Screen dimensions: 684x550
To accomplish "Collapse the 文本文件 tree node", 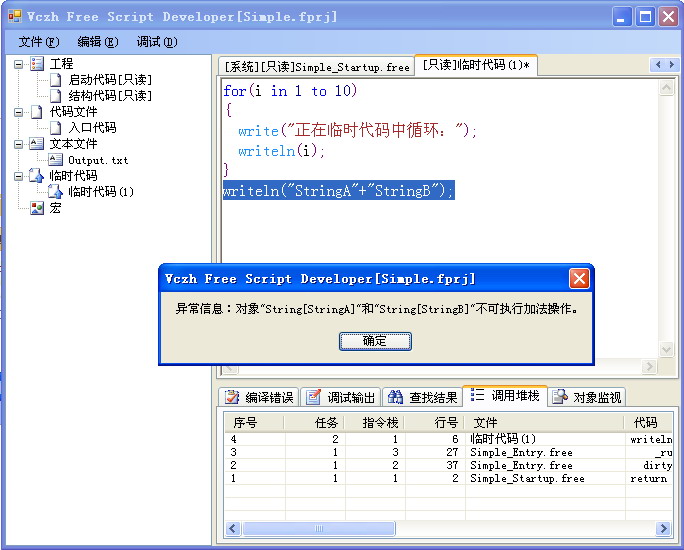I will coord(18,144).
